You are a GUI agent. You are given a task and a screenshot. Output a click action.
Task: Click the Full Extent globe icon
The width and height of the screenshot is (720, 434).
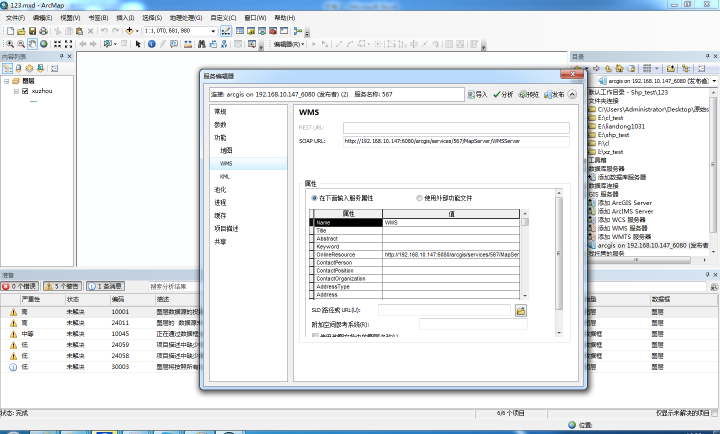(44, 44)
